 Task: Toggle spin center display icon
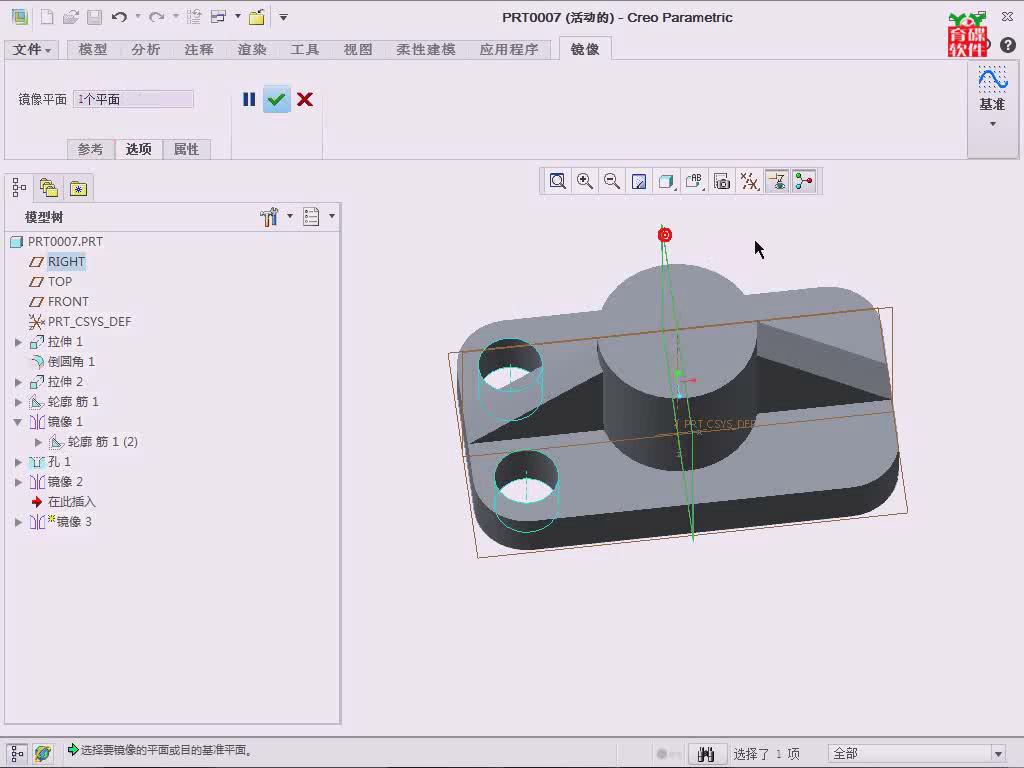804,181
